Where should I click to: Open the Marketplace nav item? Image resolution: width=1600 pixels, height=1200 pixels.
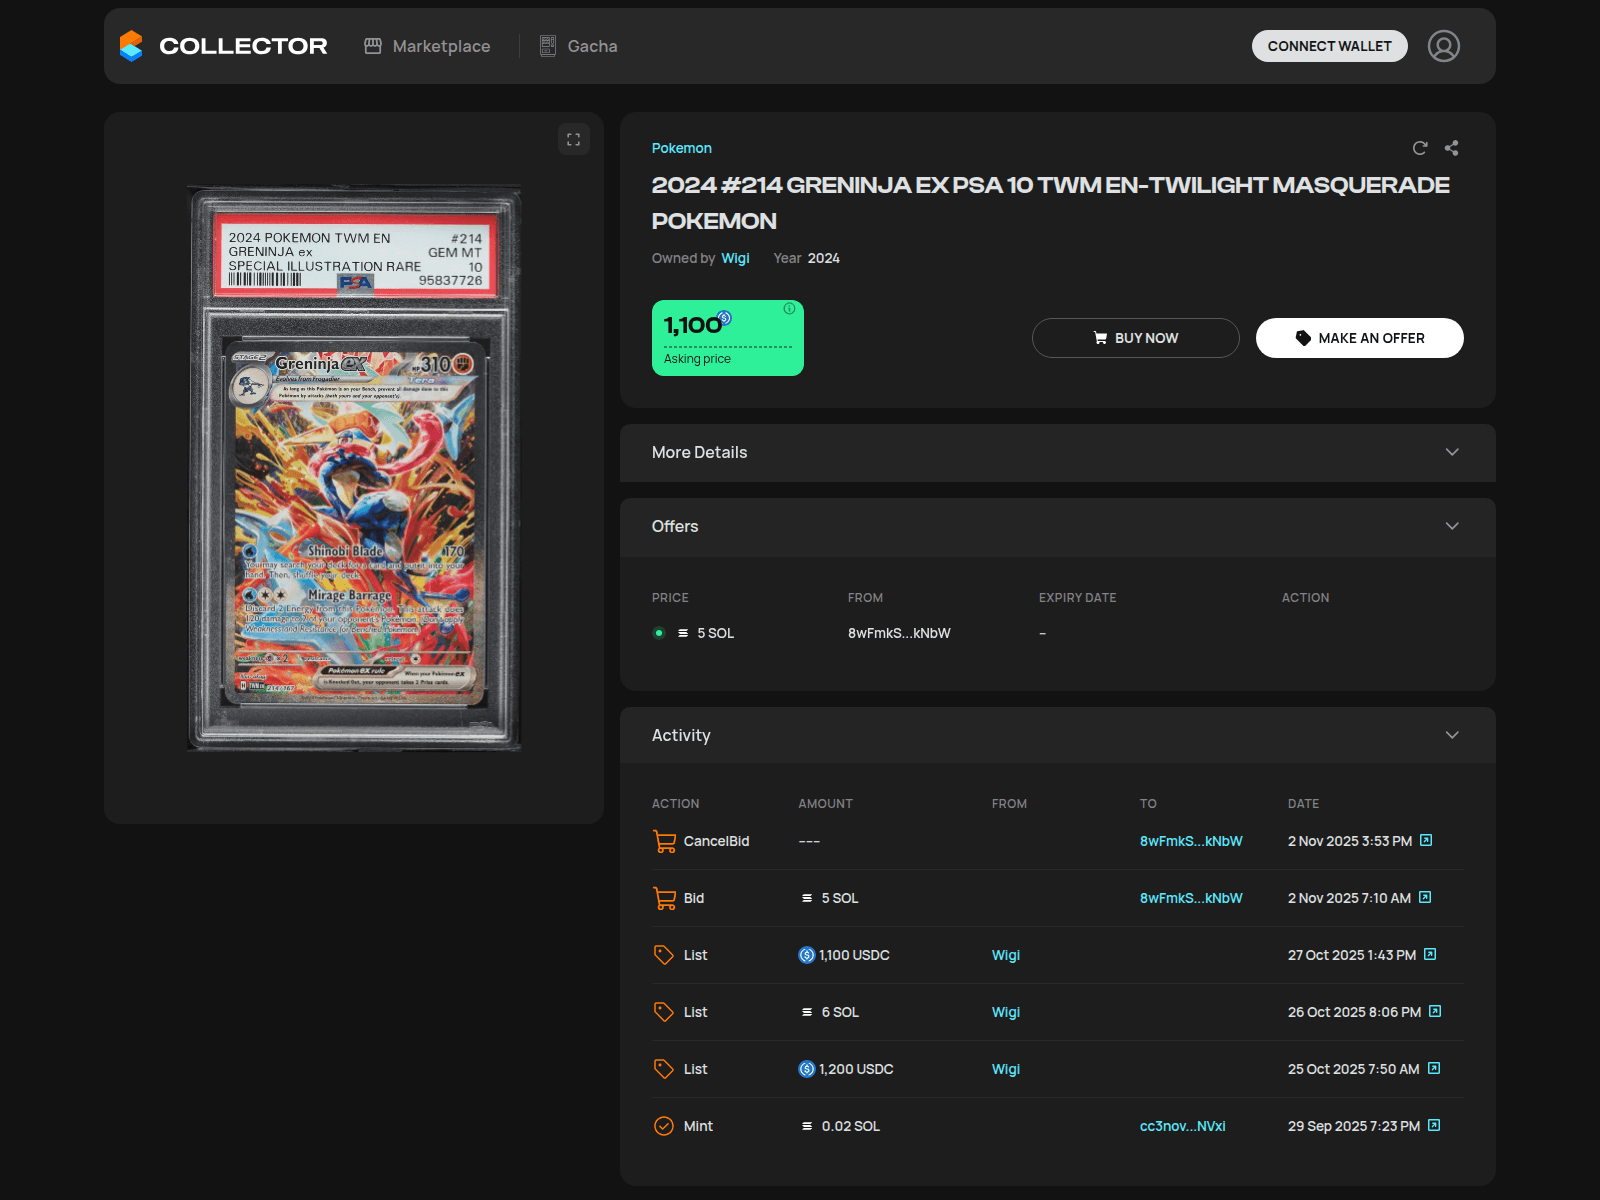427,46
